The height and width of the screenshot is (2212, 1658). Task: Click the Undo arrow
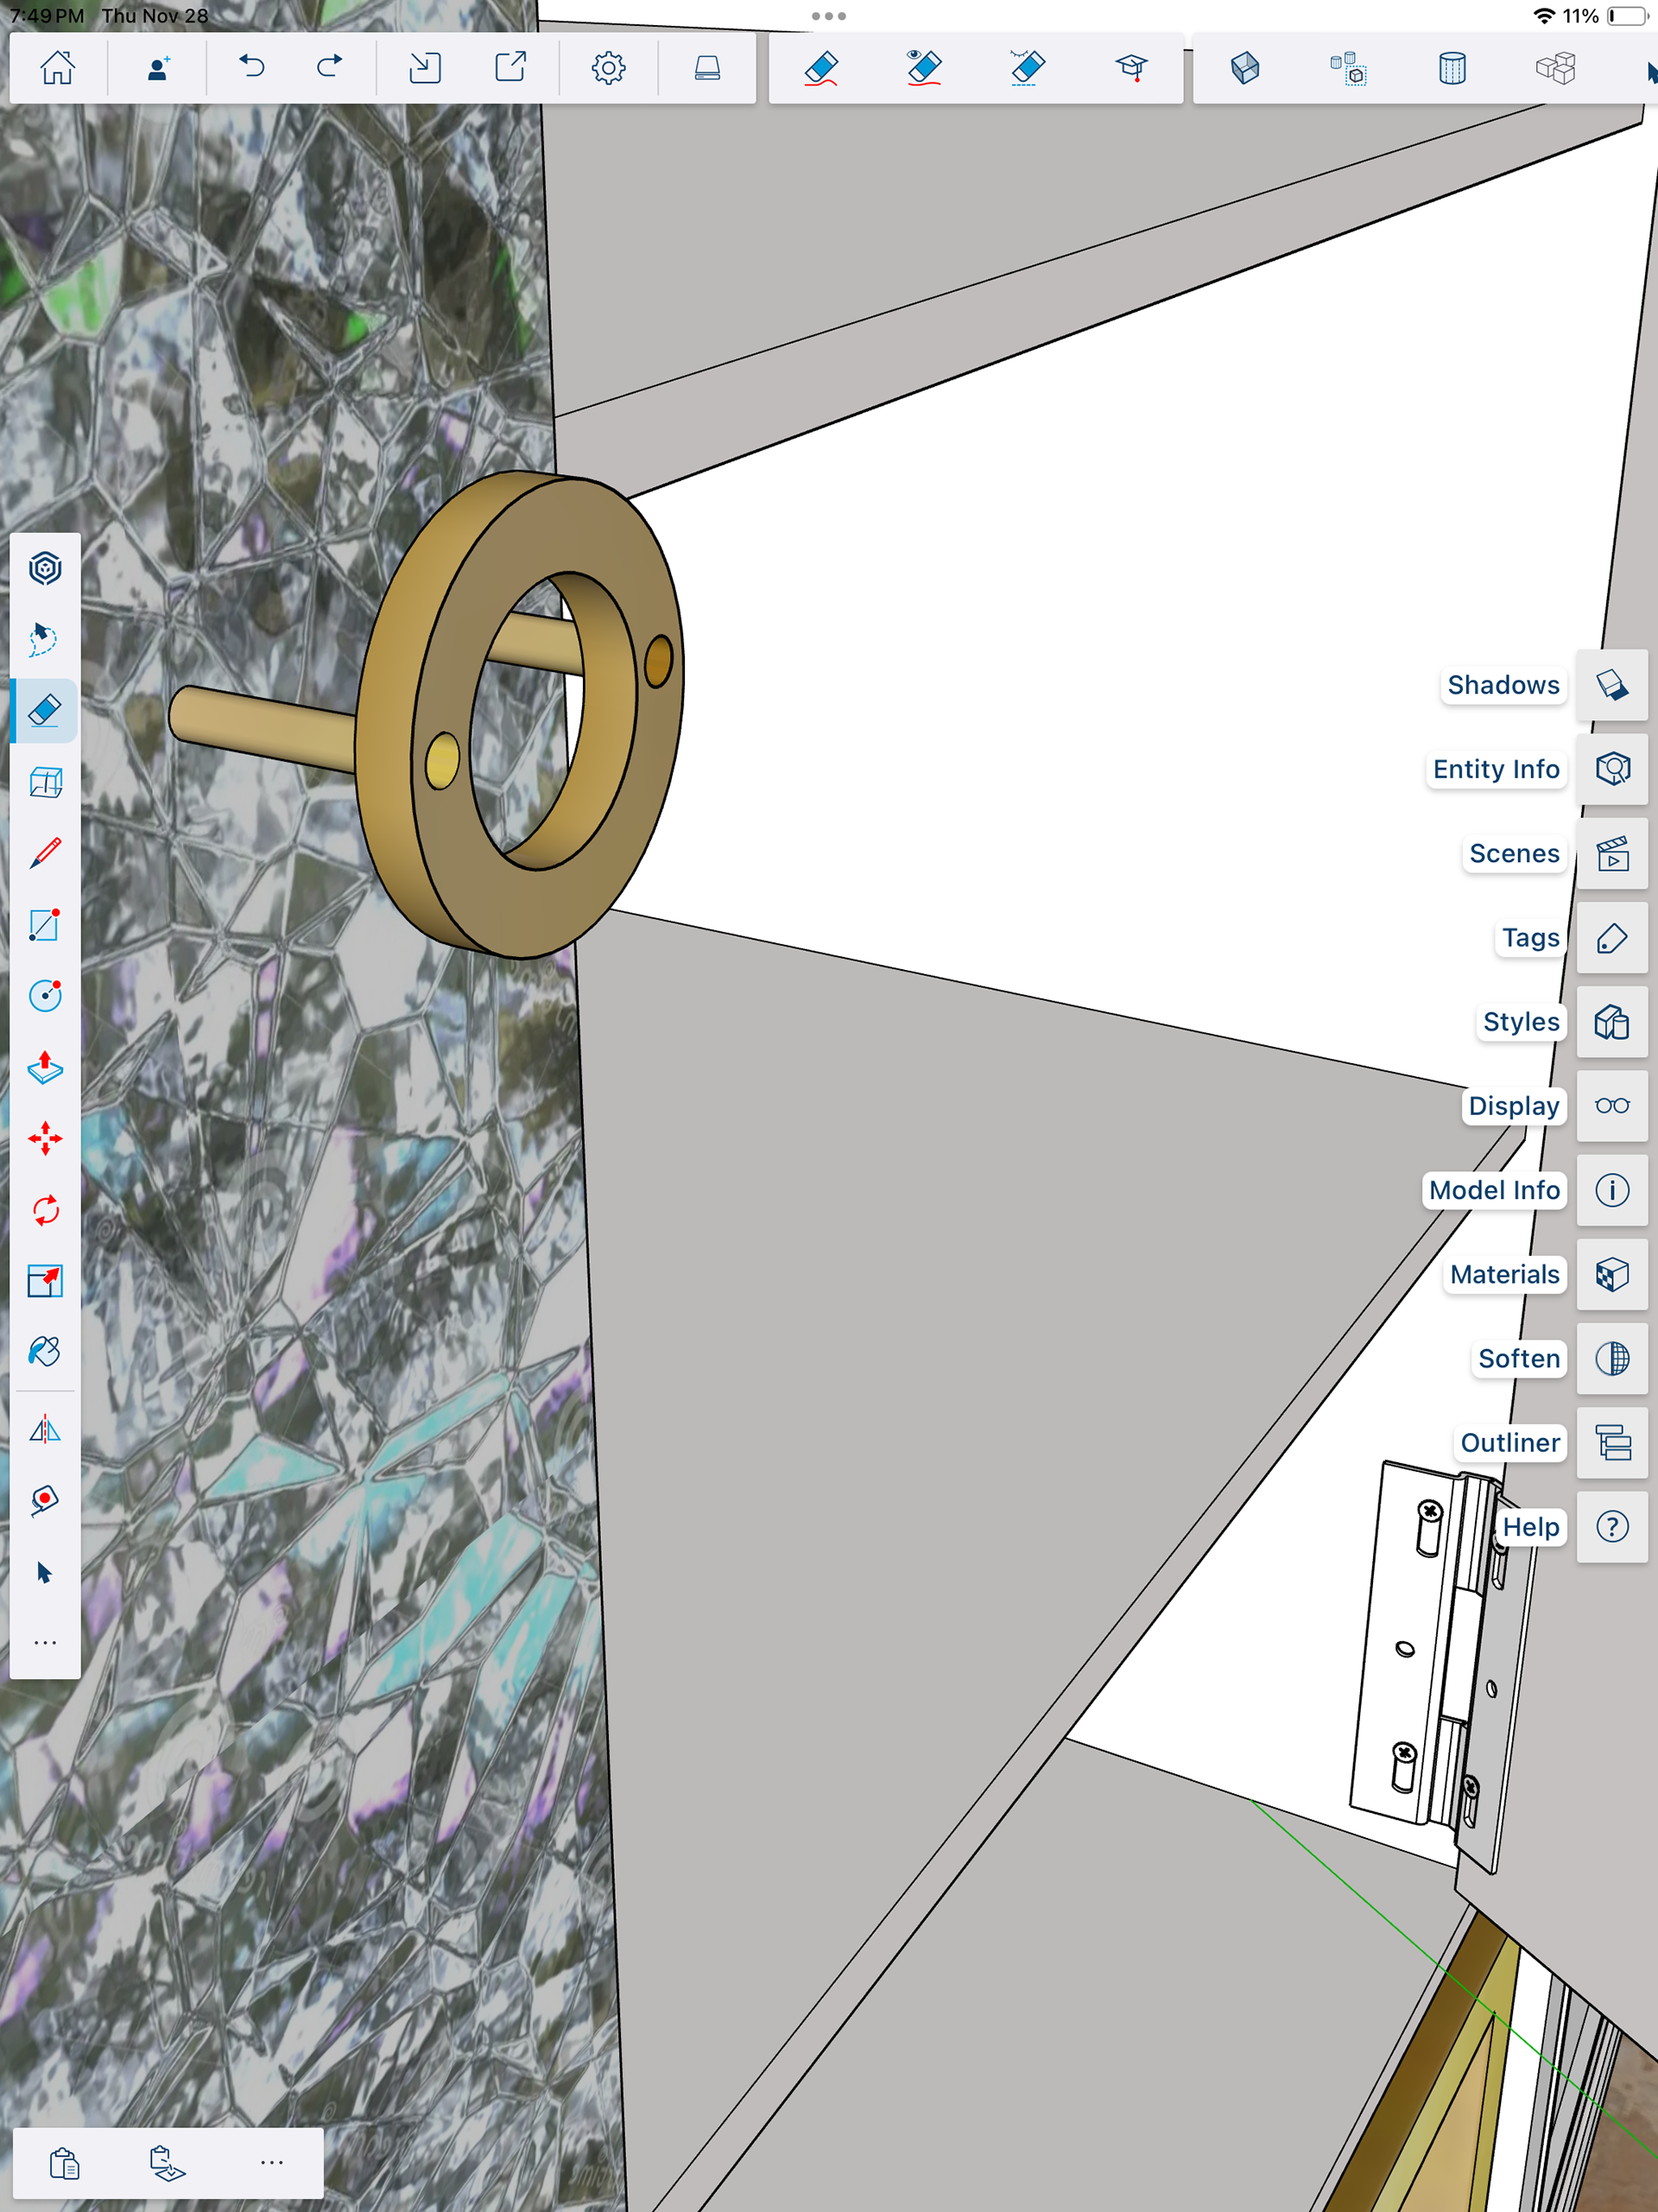click(252, 68)
